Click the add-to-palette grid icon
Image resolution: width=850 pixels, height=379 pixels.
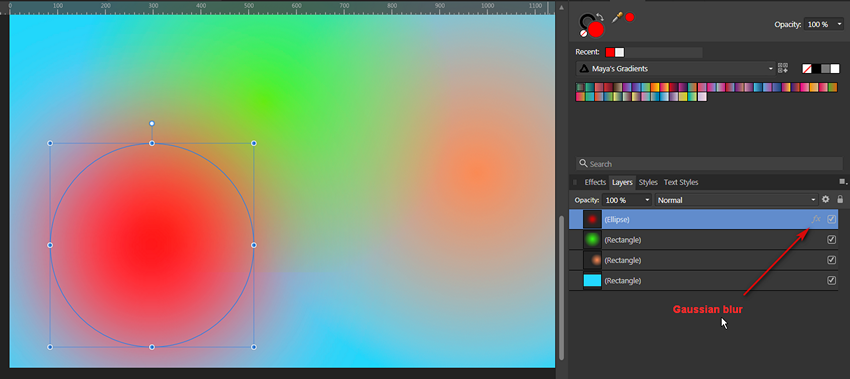click(x=782, y=68)
